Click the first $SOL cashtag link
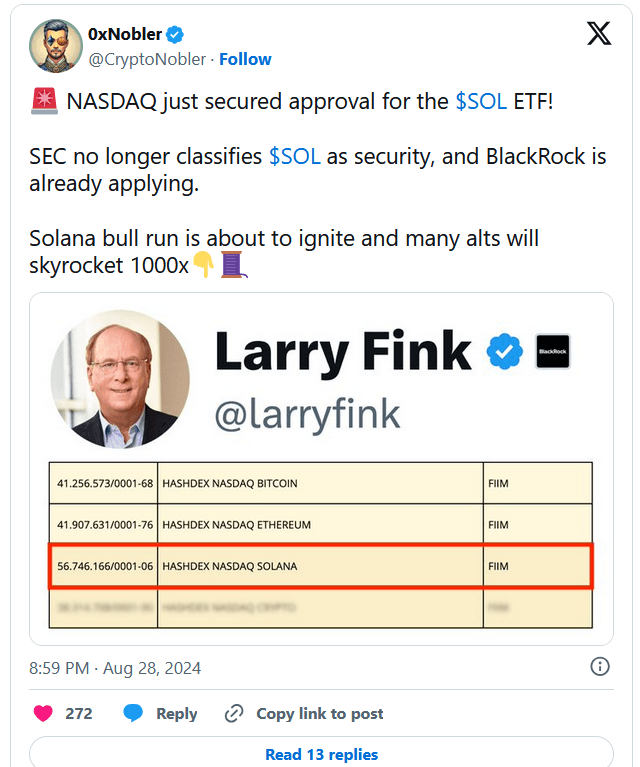Viewport: 640px width, 767px height. pyautogui.click(x=481, y=101)
